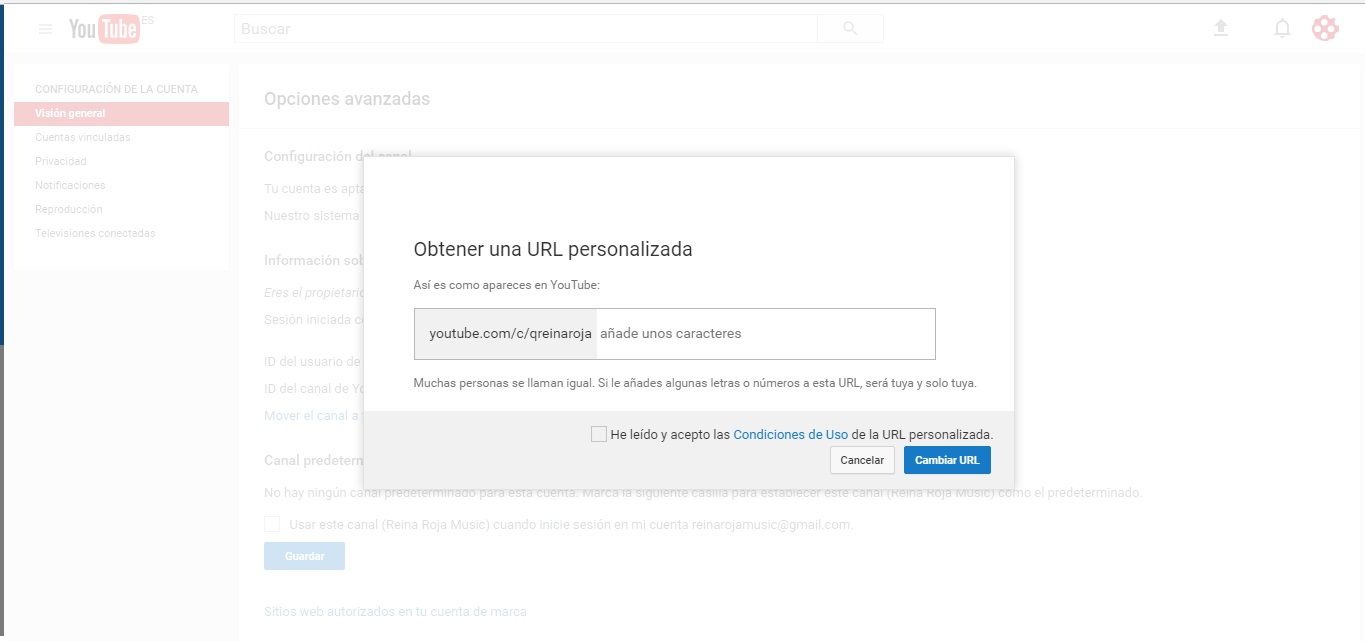Open Reproducción settings
This screenshot has width=1365, height=641.
coord(68,209)
